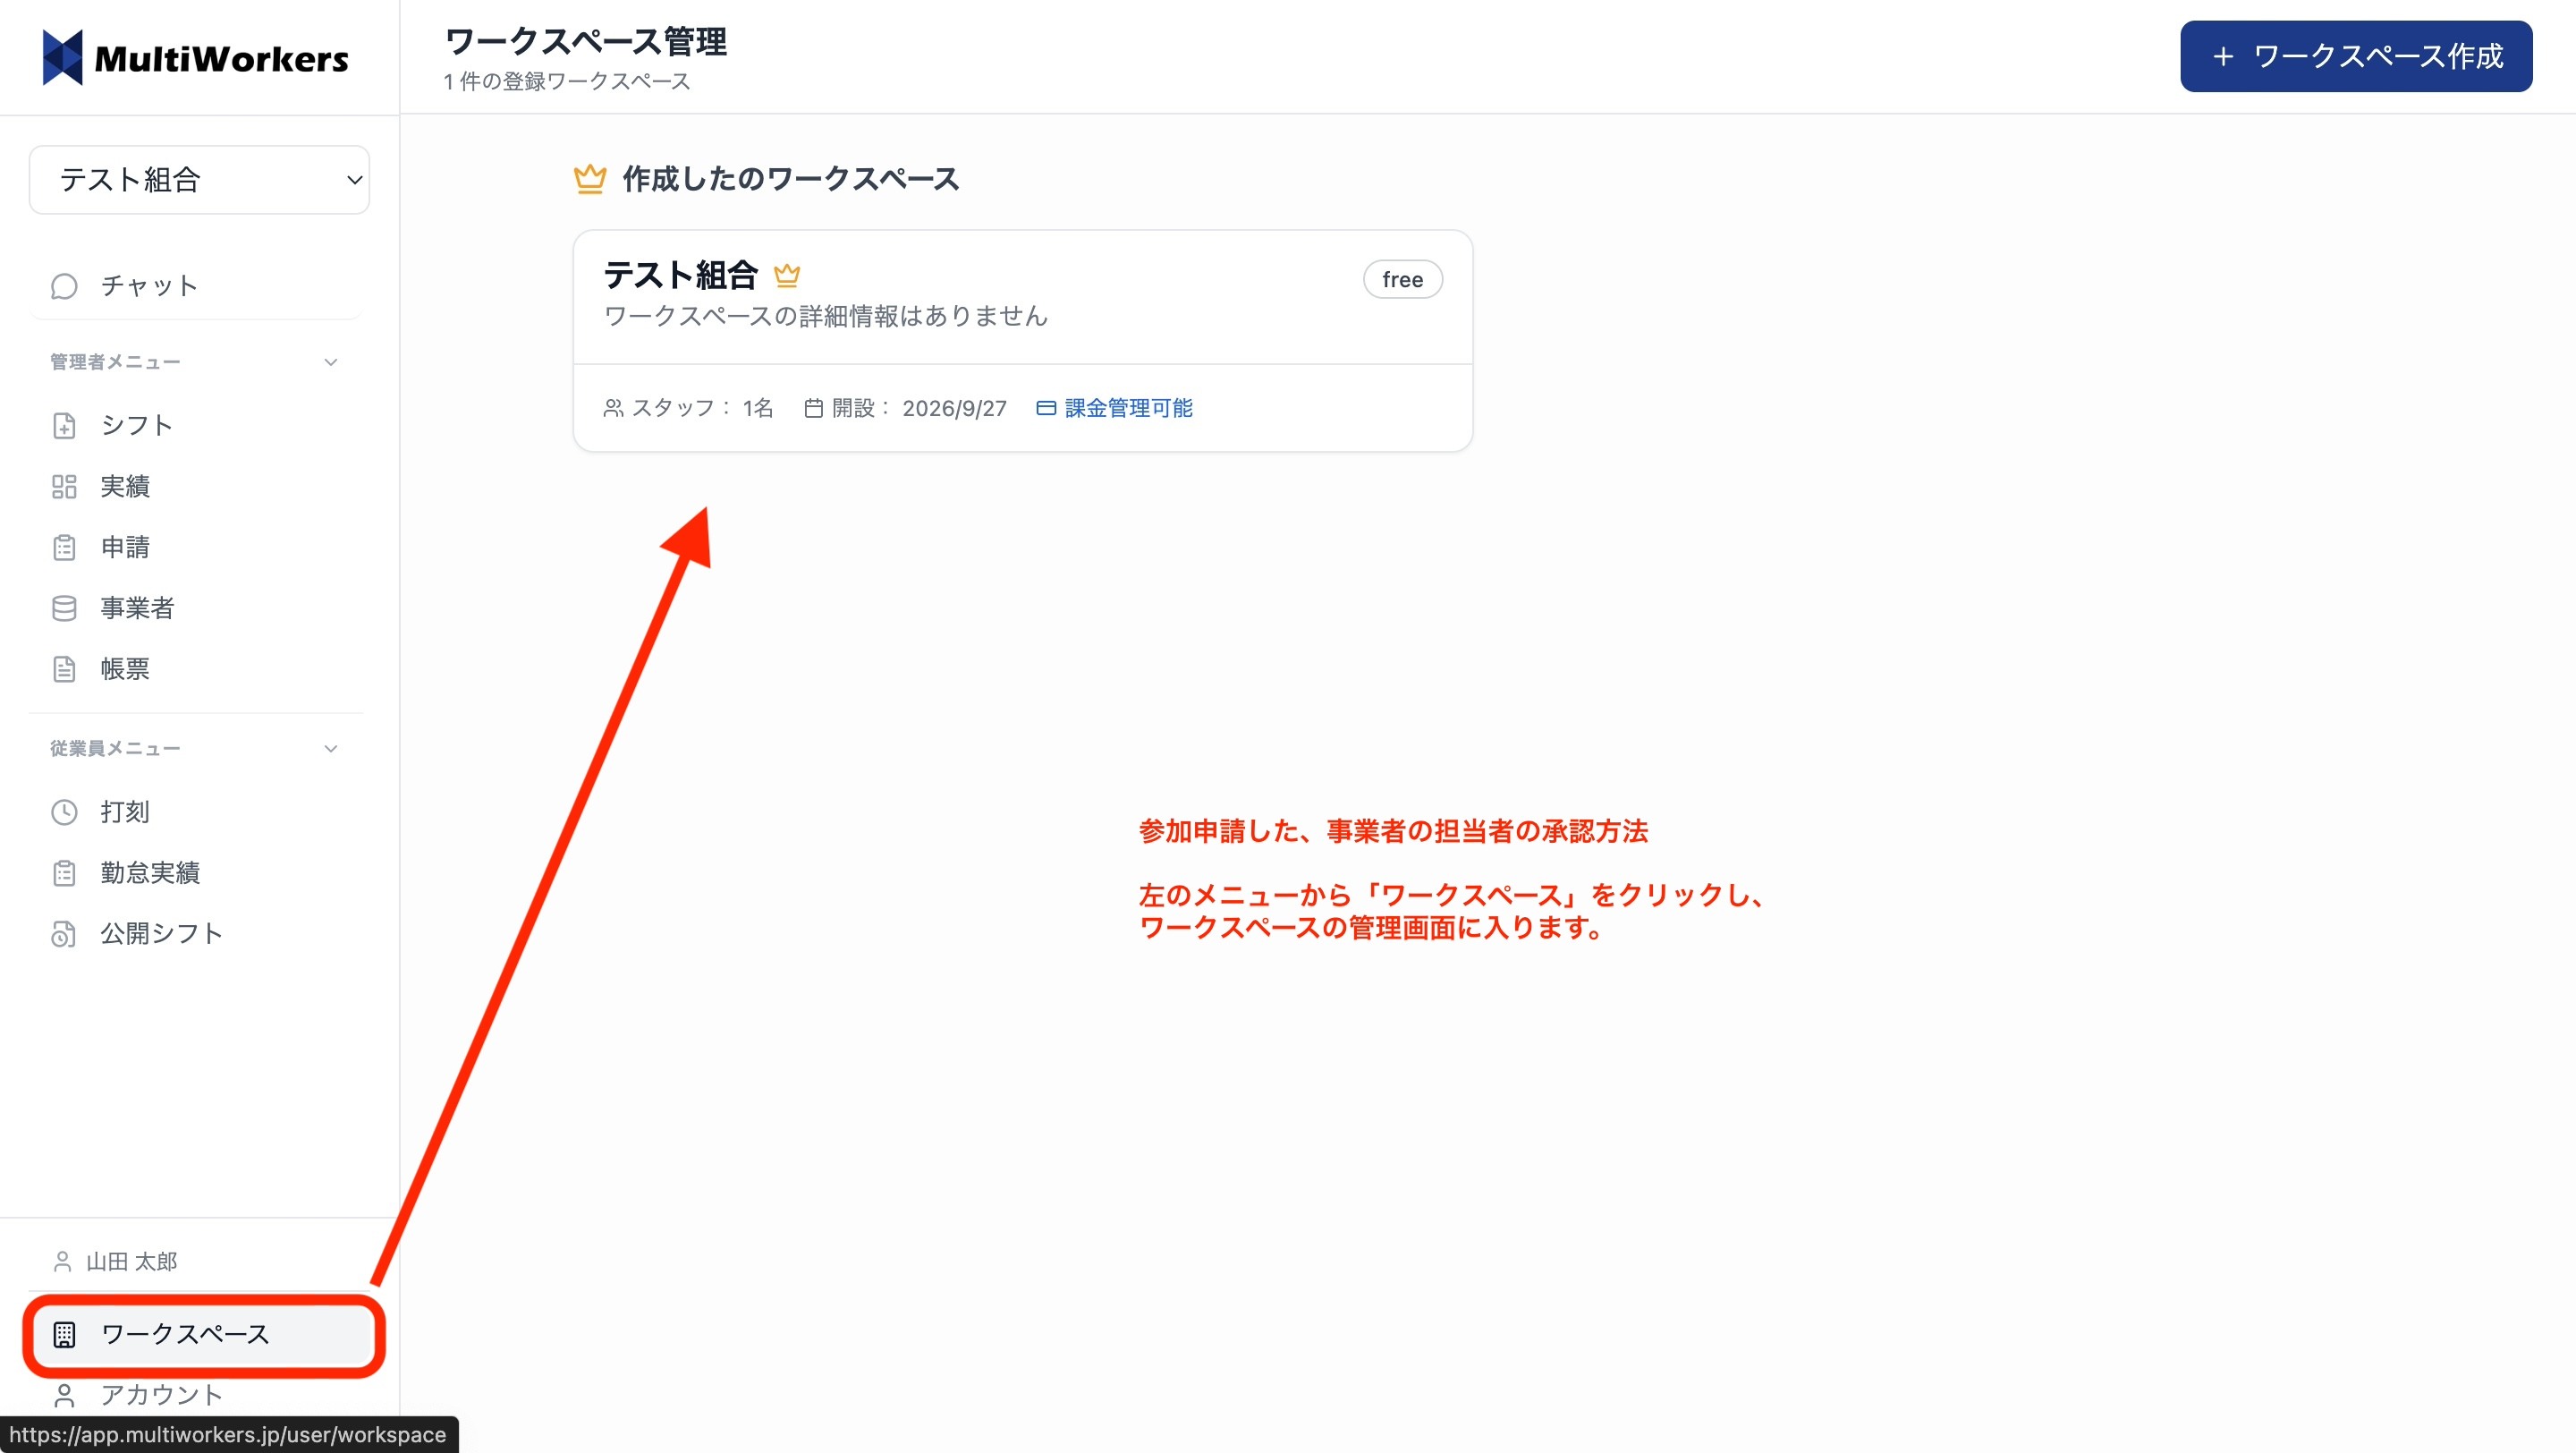The width and height of the screenshot is (2576, 1453).
Task: Click the 1 件の登録ワークスペース subtitle
Action: click(567, 81)
